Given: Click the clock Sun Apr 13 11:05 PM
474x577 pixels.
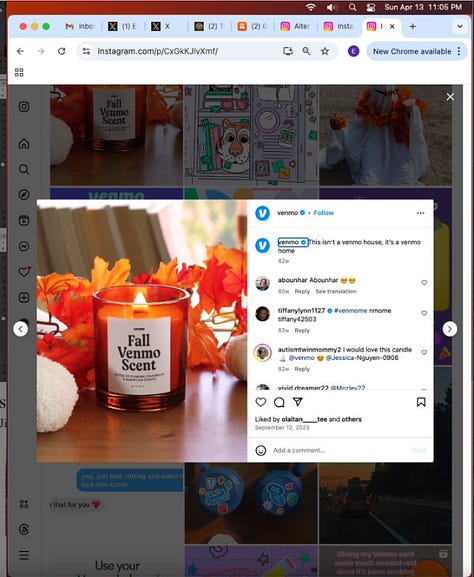Looking at the screenshot, I should 423,7.
